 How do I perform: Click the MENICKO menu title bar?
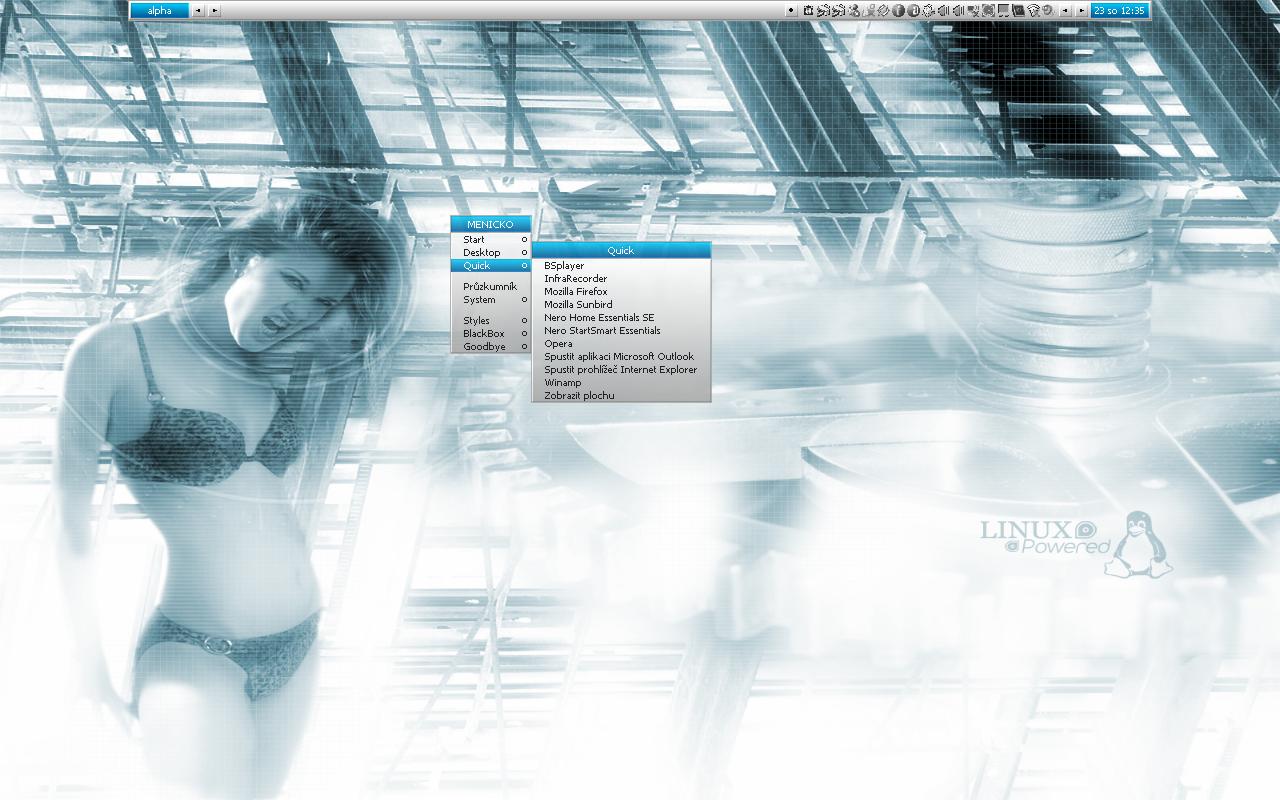pyautogui.click(x=490, y=225)
